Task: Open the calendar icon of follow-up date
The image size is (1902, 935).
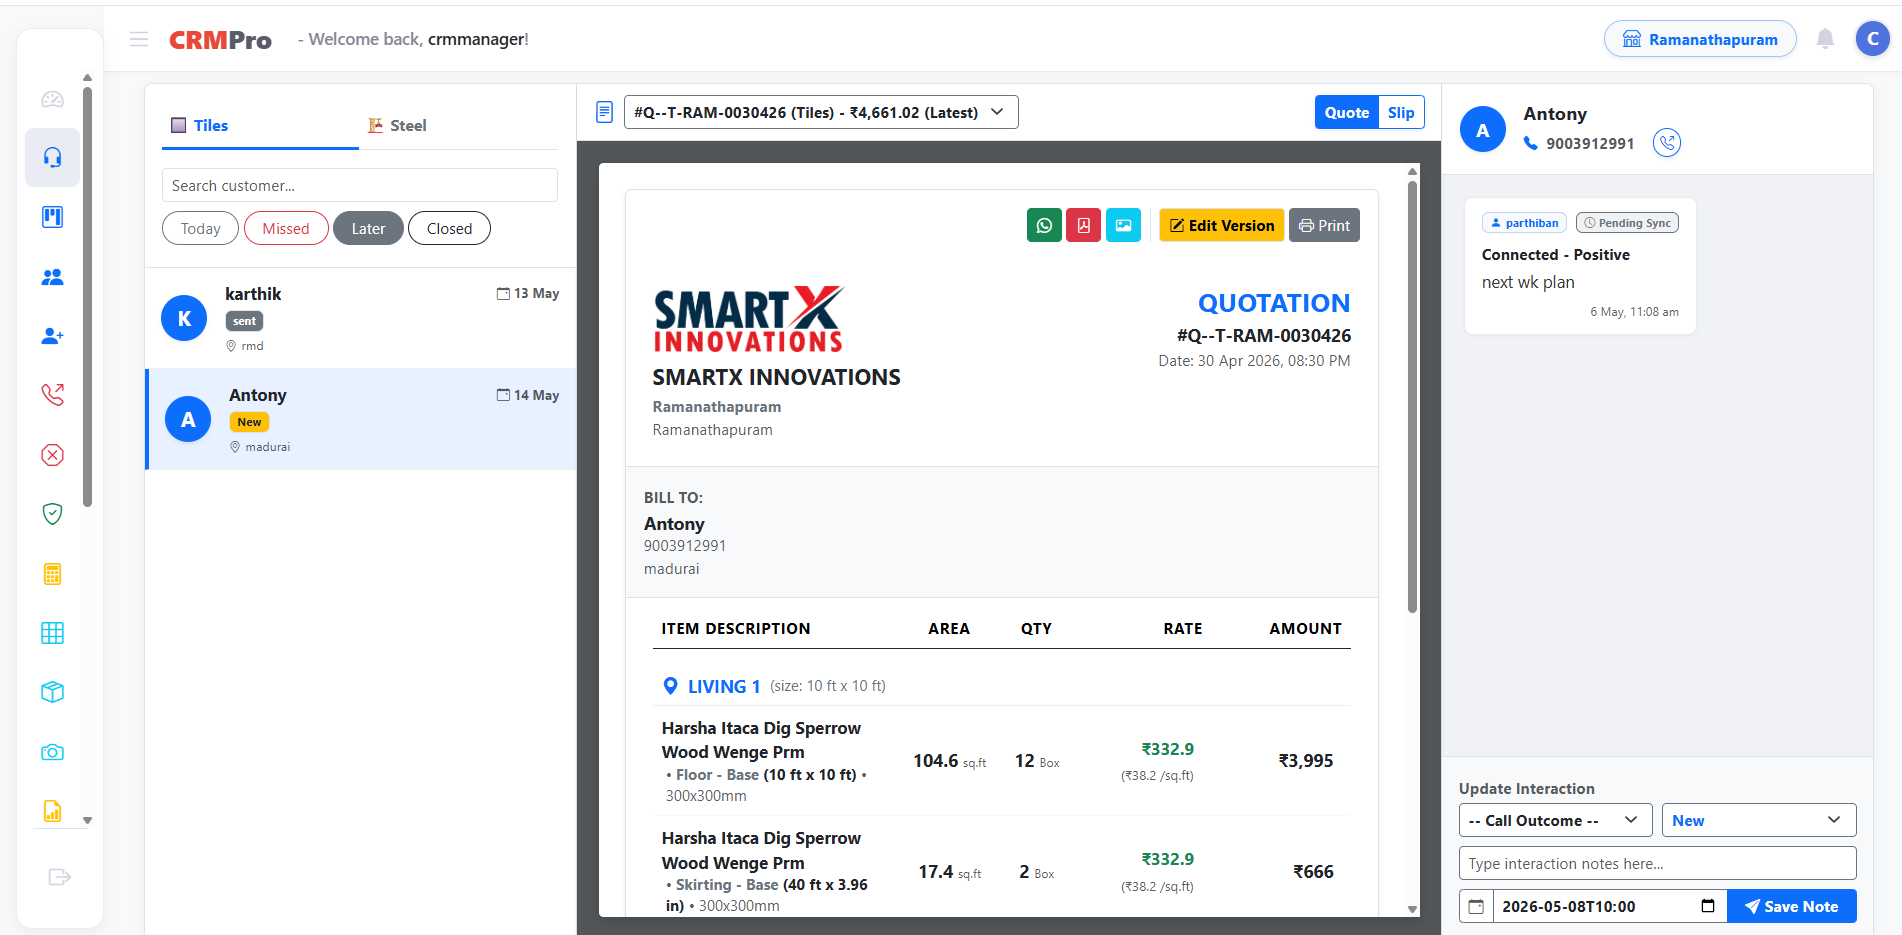Action: point(1476,906)
